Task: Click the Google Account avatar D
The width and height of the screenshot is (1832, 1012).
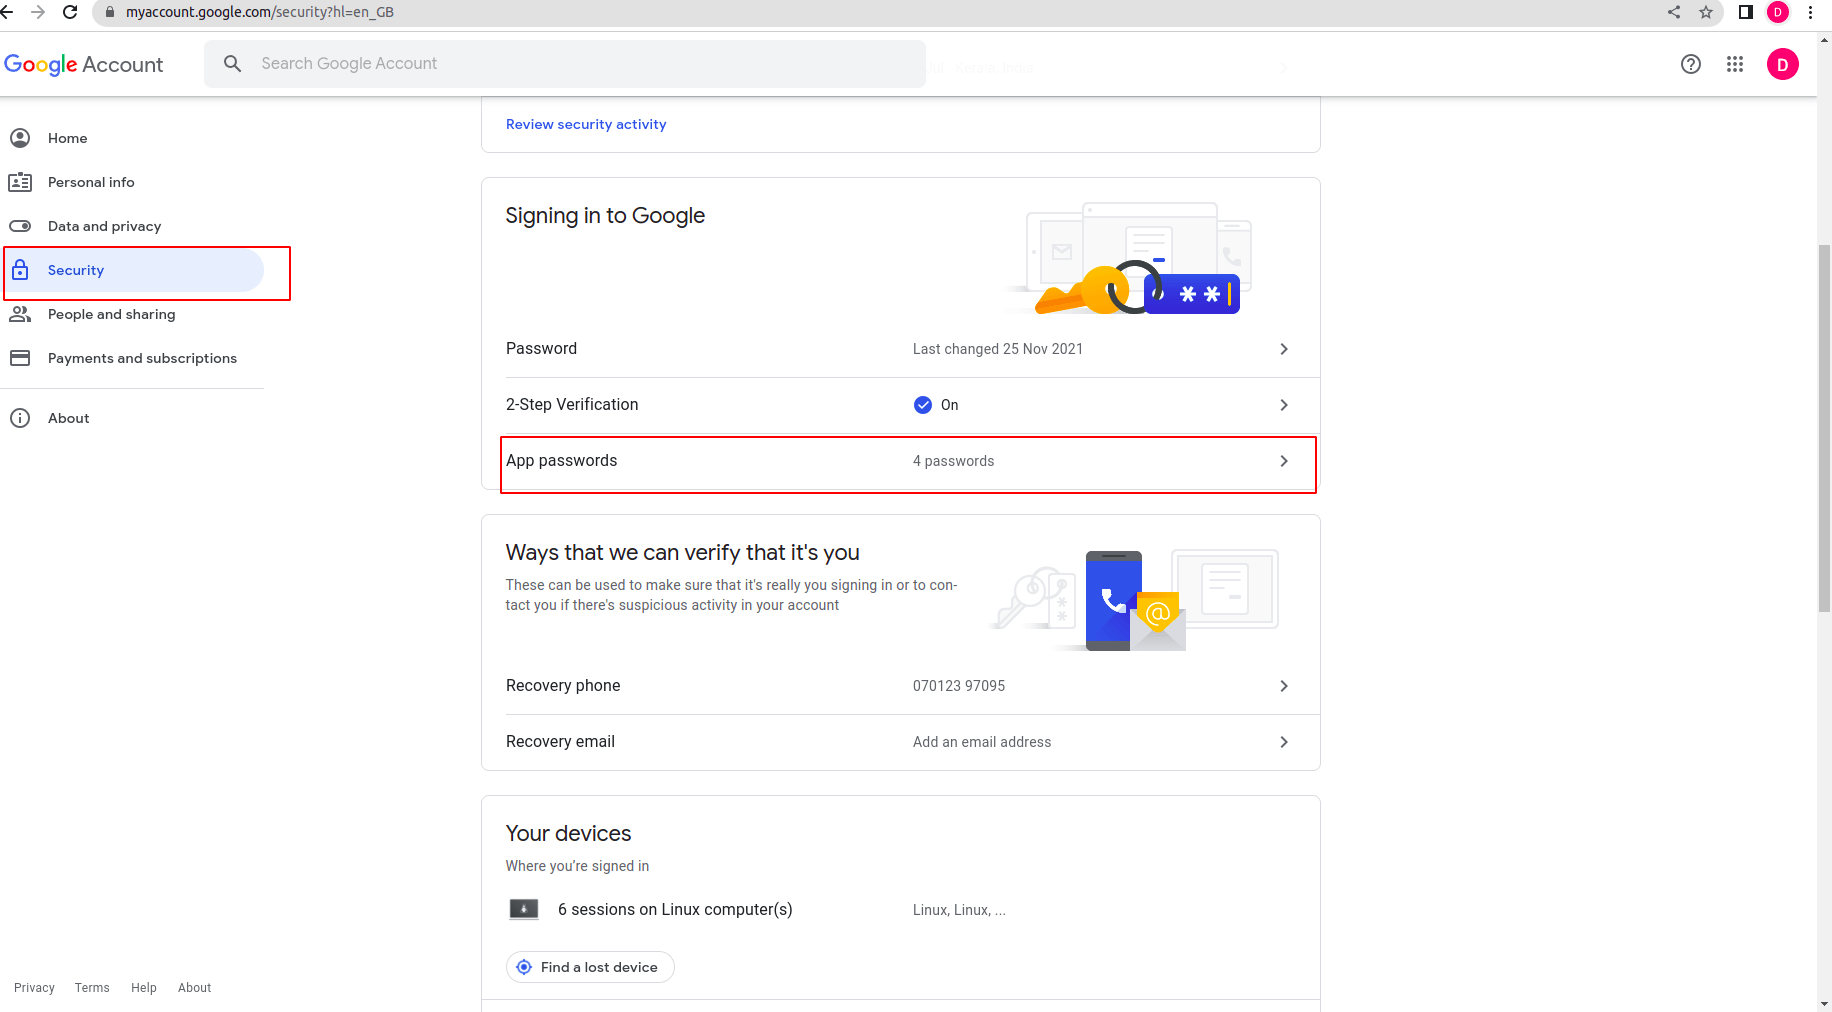Action: [1783, 64]
